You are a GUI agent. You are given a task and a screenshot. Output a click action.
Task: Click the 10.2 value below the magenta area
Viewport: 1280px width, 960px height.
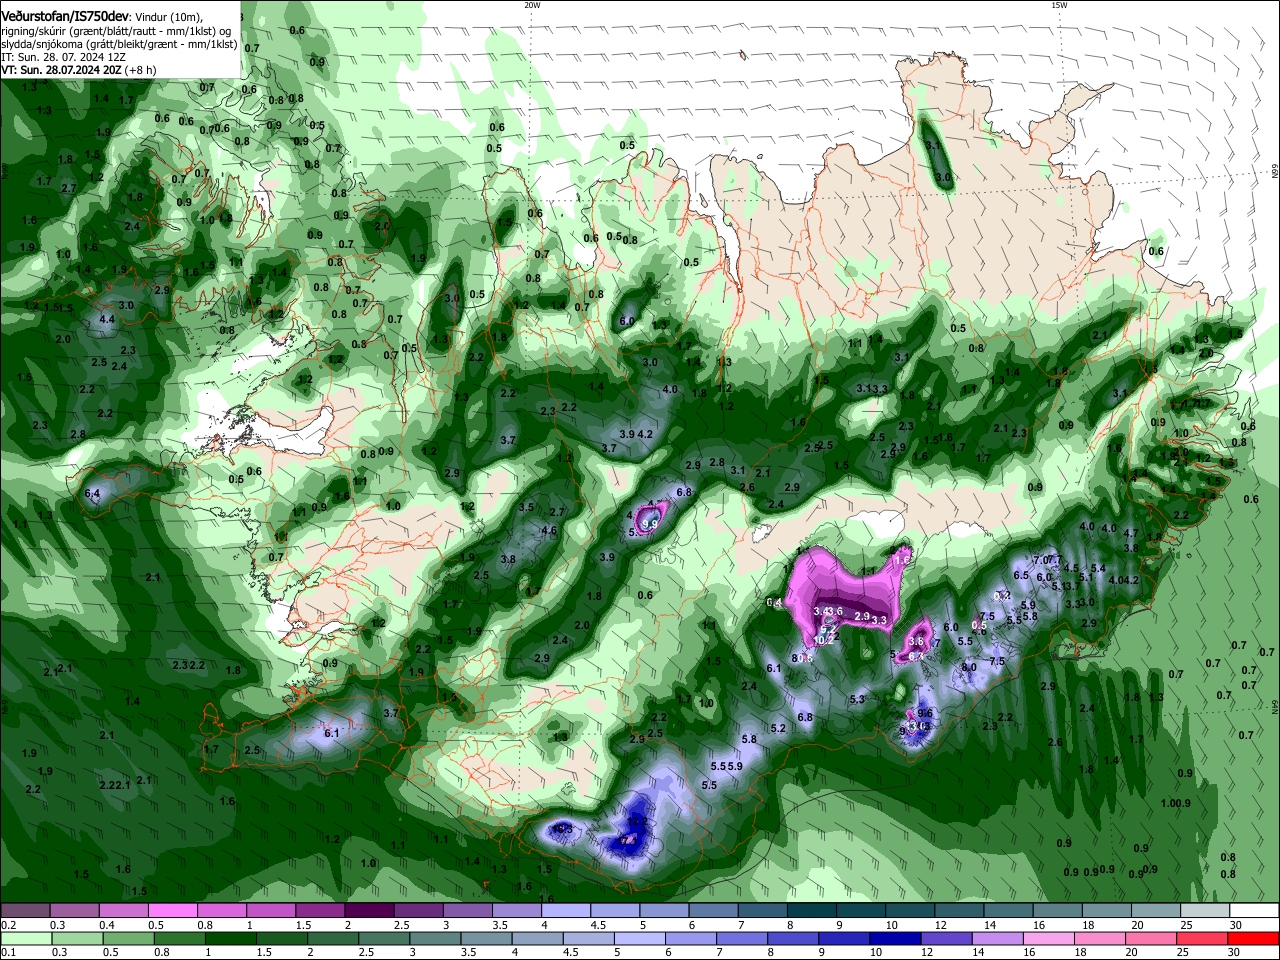[x=824, y=640]
